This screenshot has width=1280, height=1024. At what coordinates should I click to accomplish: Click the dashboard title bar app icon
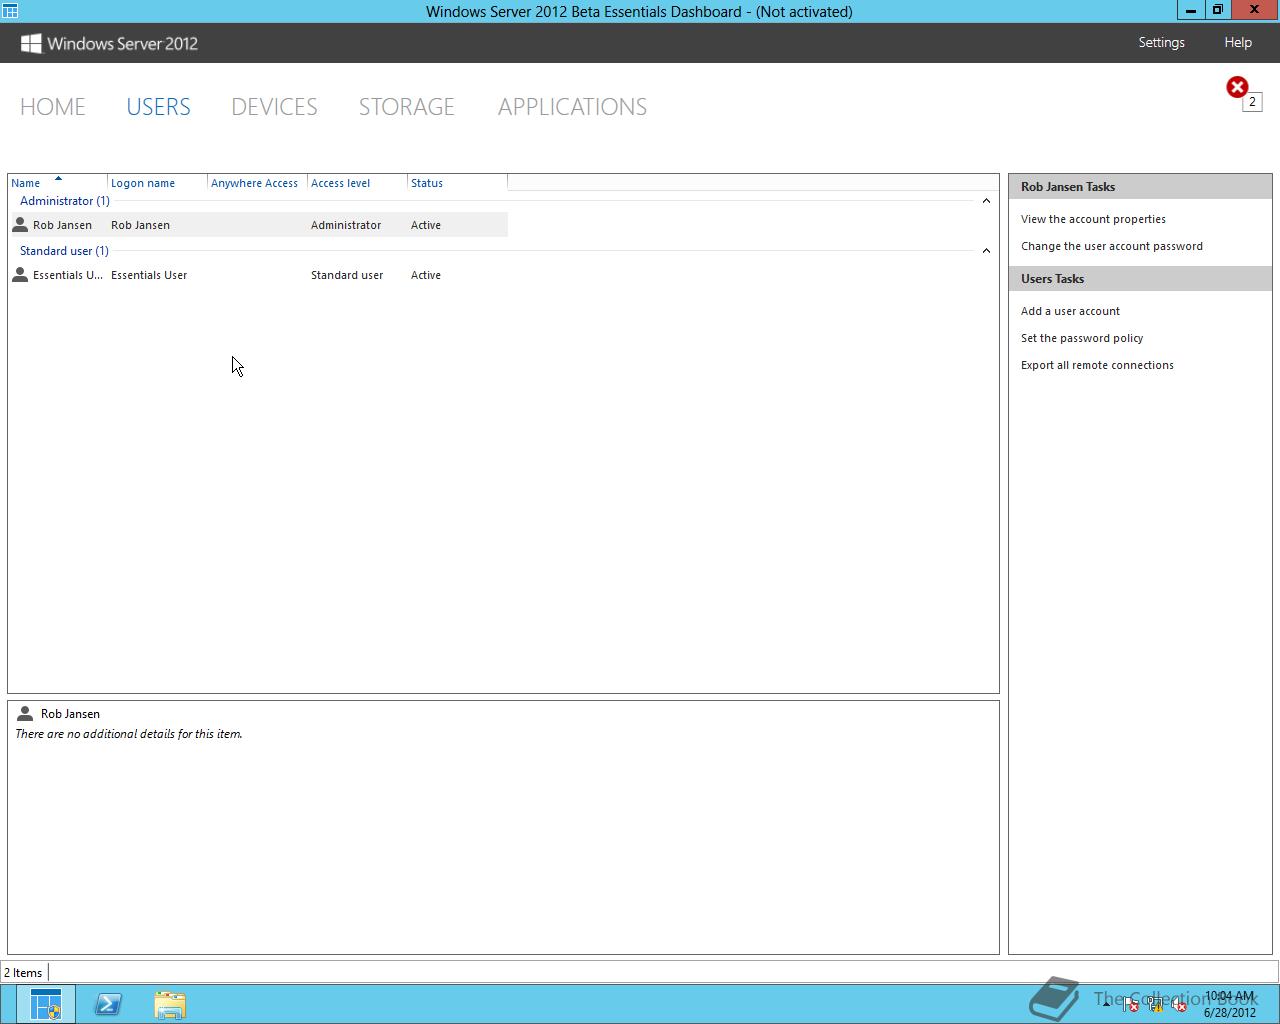(x=10, y=11)
